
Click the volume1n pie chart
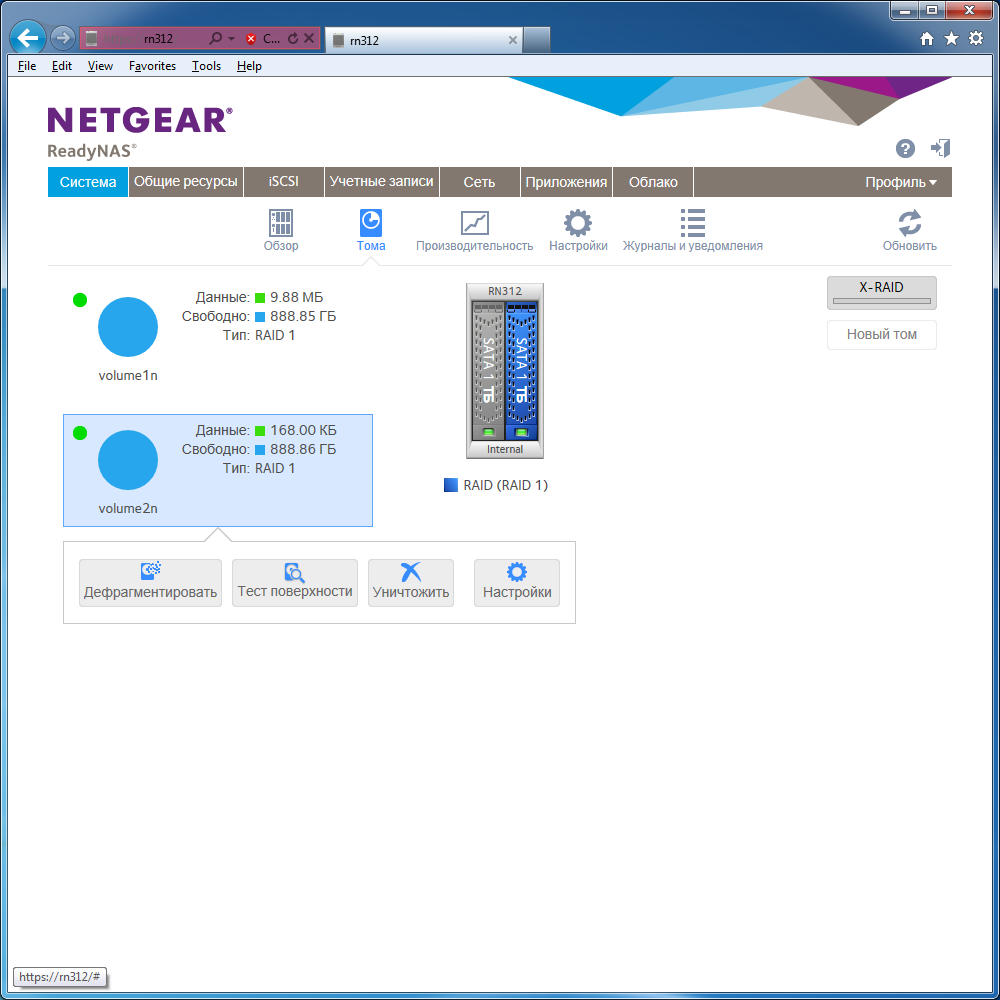point(128,327)
